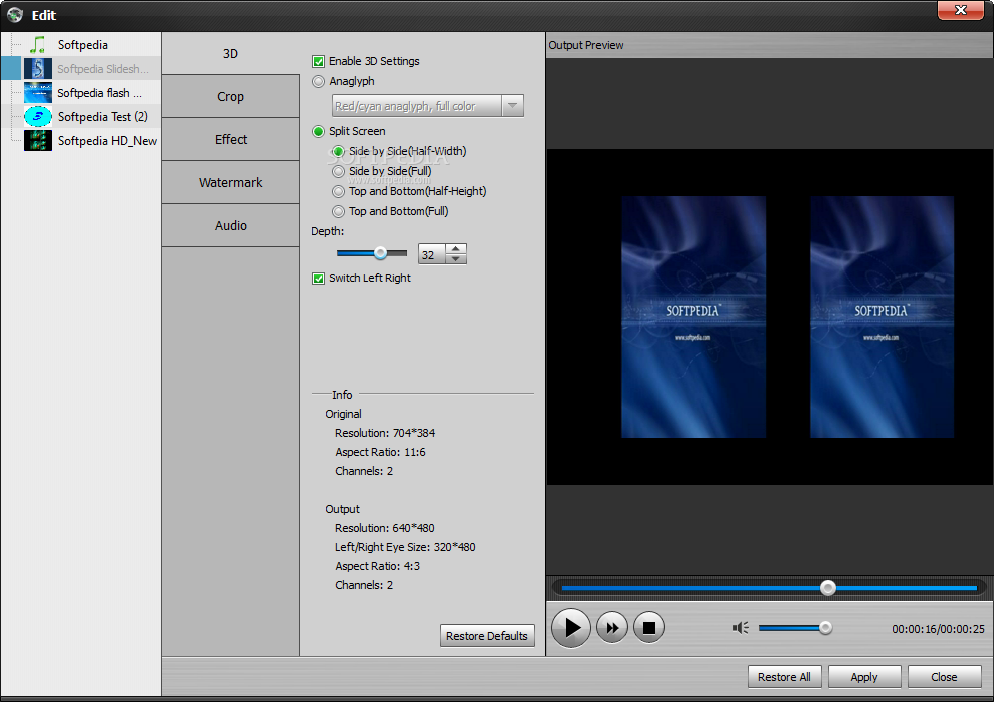
Task: Click the Play button in preview controls
Action: click(x=571, y=628)
